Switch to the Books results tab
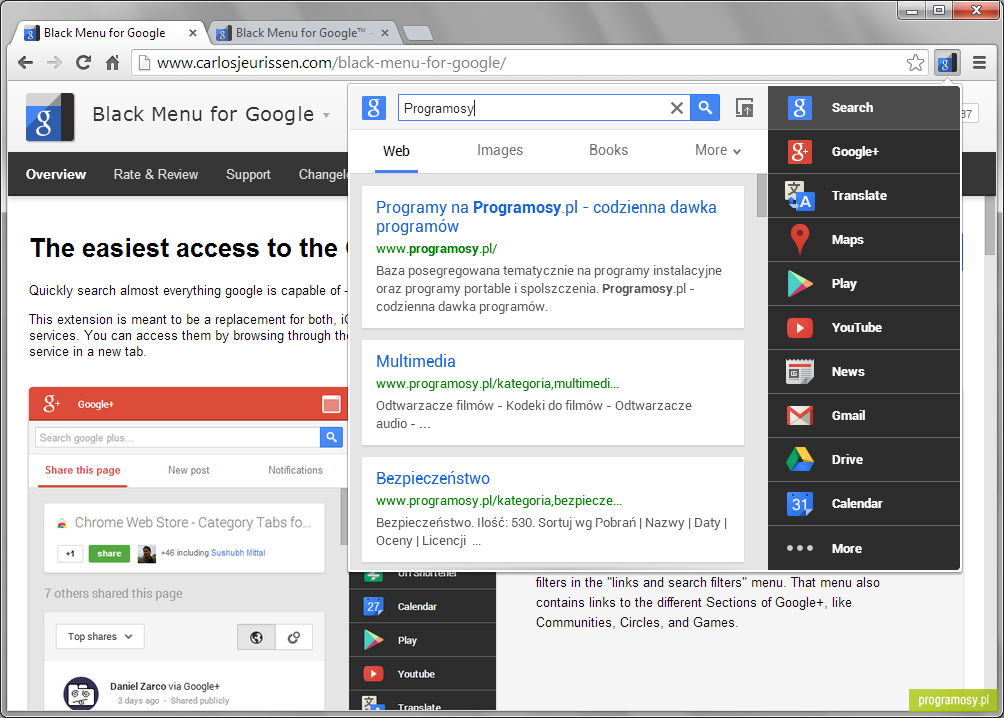Screen dimensions: 1004x718 [x=608, y=151]
